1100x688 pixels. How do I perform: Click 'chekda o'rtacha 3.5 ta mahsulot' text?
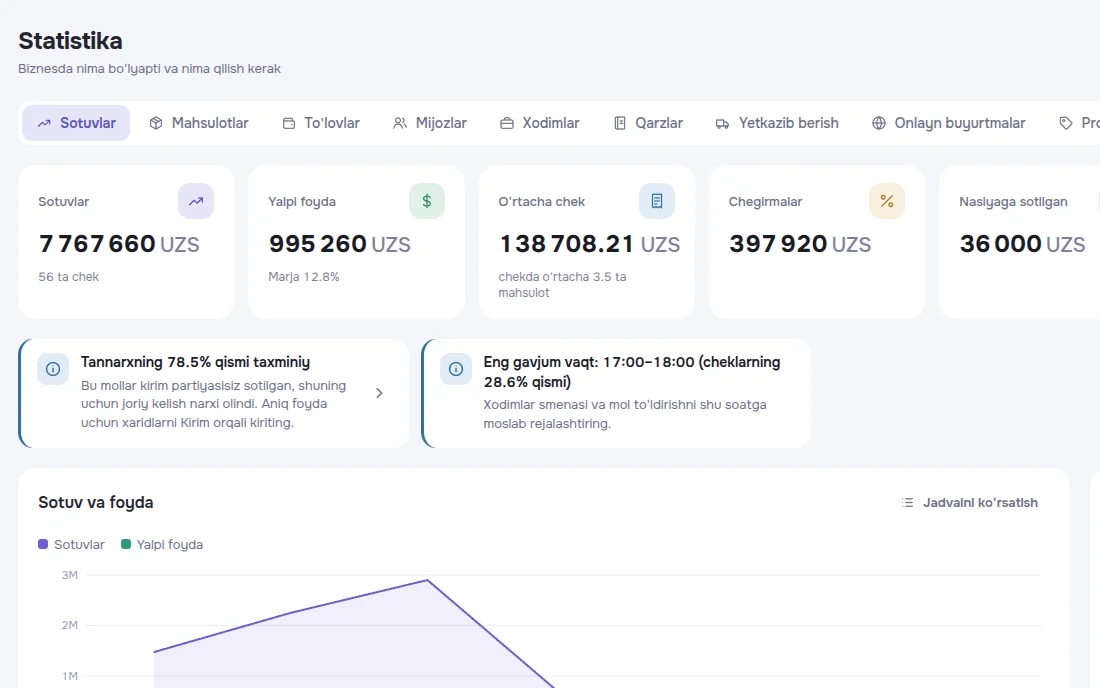563,285
